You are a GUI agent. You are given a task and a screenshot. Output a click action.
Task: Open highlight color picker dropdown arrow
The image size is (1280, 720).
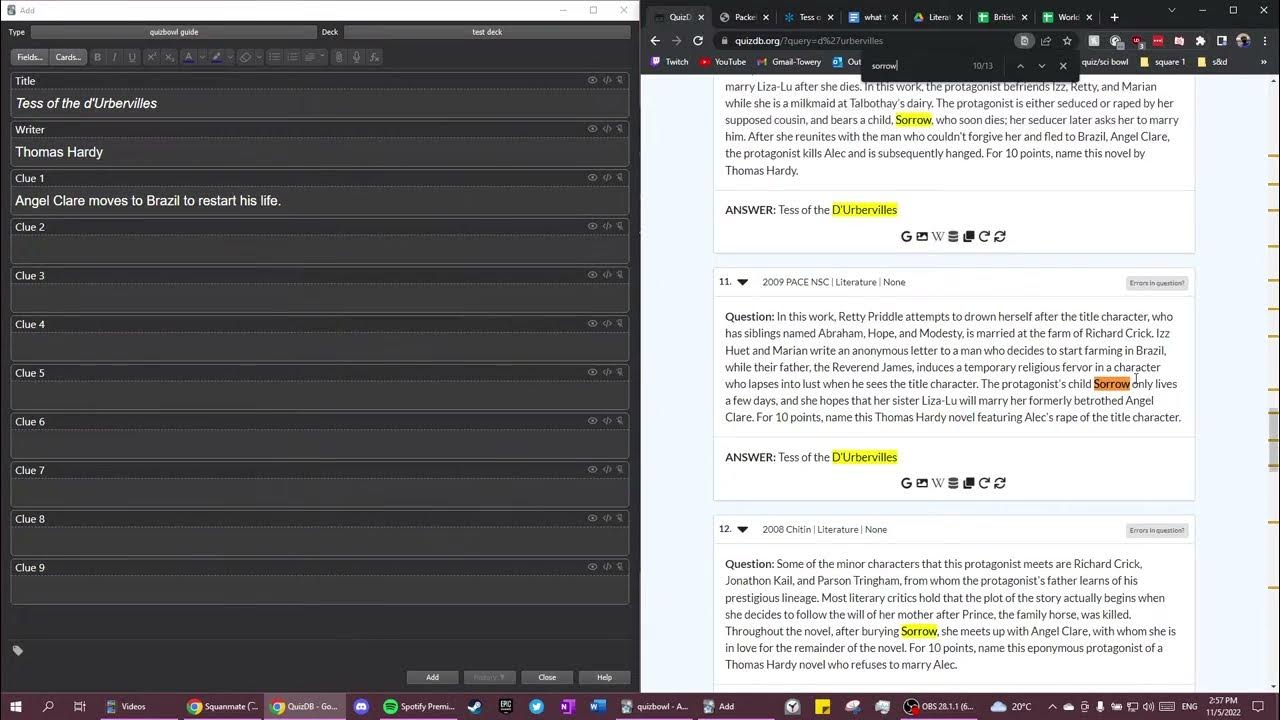[x=229, y=57]
